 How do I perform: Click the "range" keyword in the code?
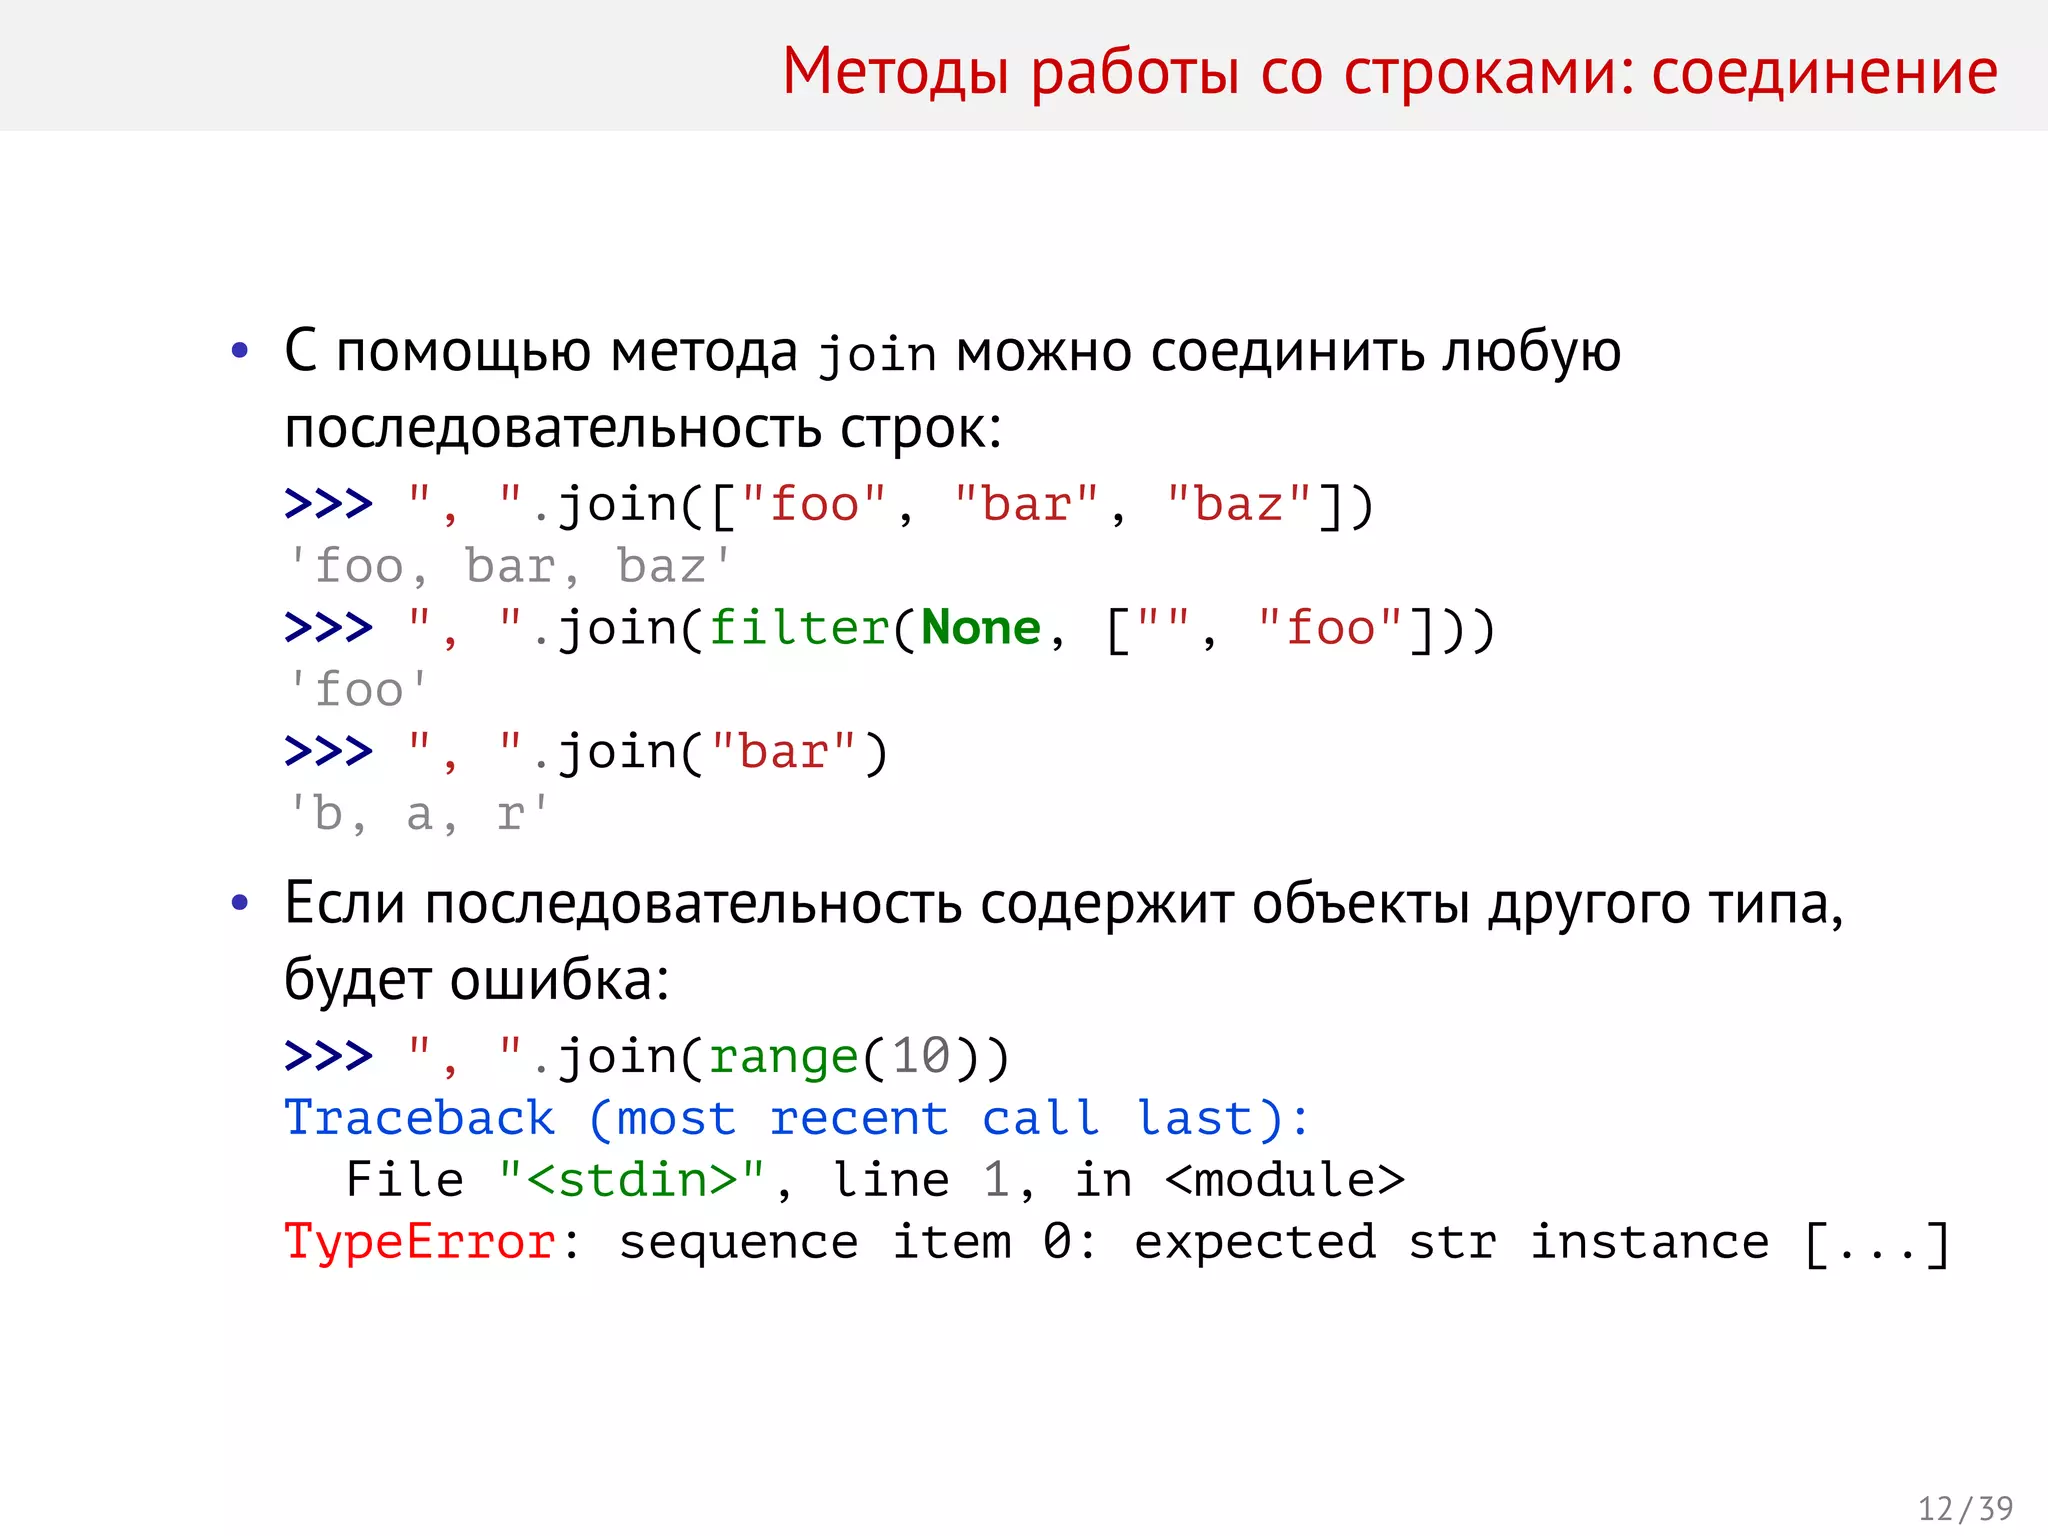[x=784, y=1058]
